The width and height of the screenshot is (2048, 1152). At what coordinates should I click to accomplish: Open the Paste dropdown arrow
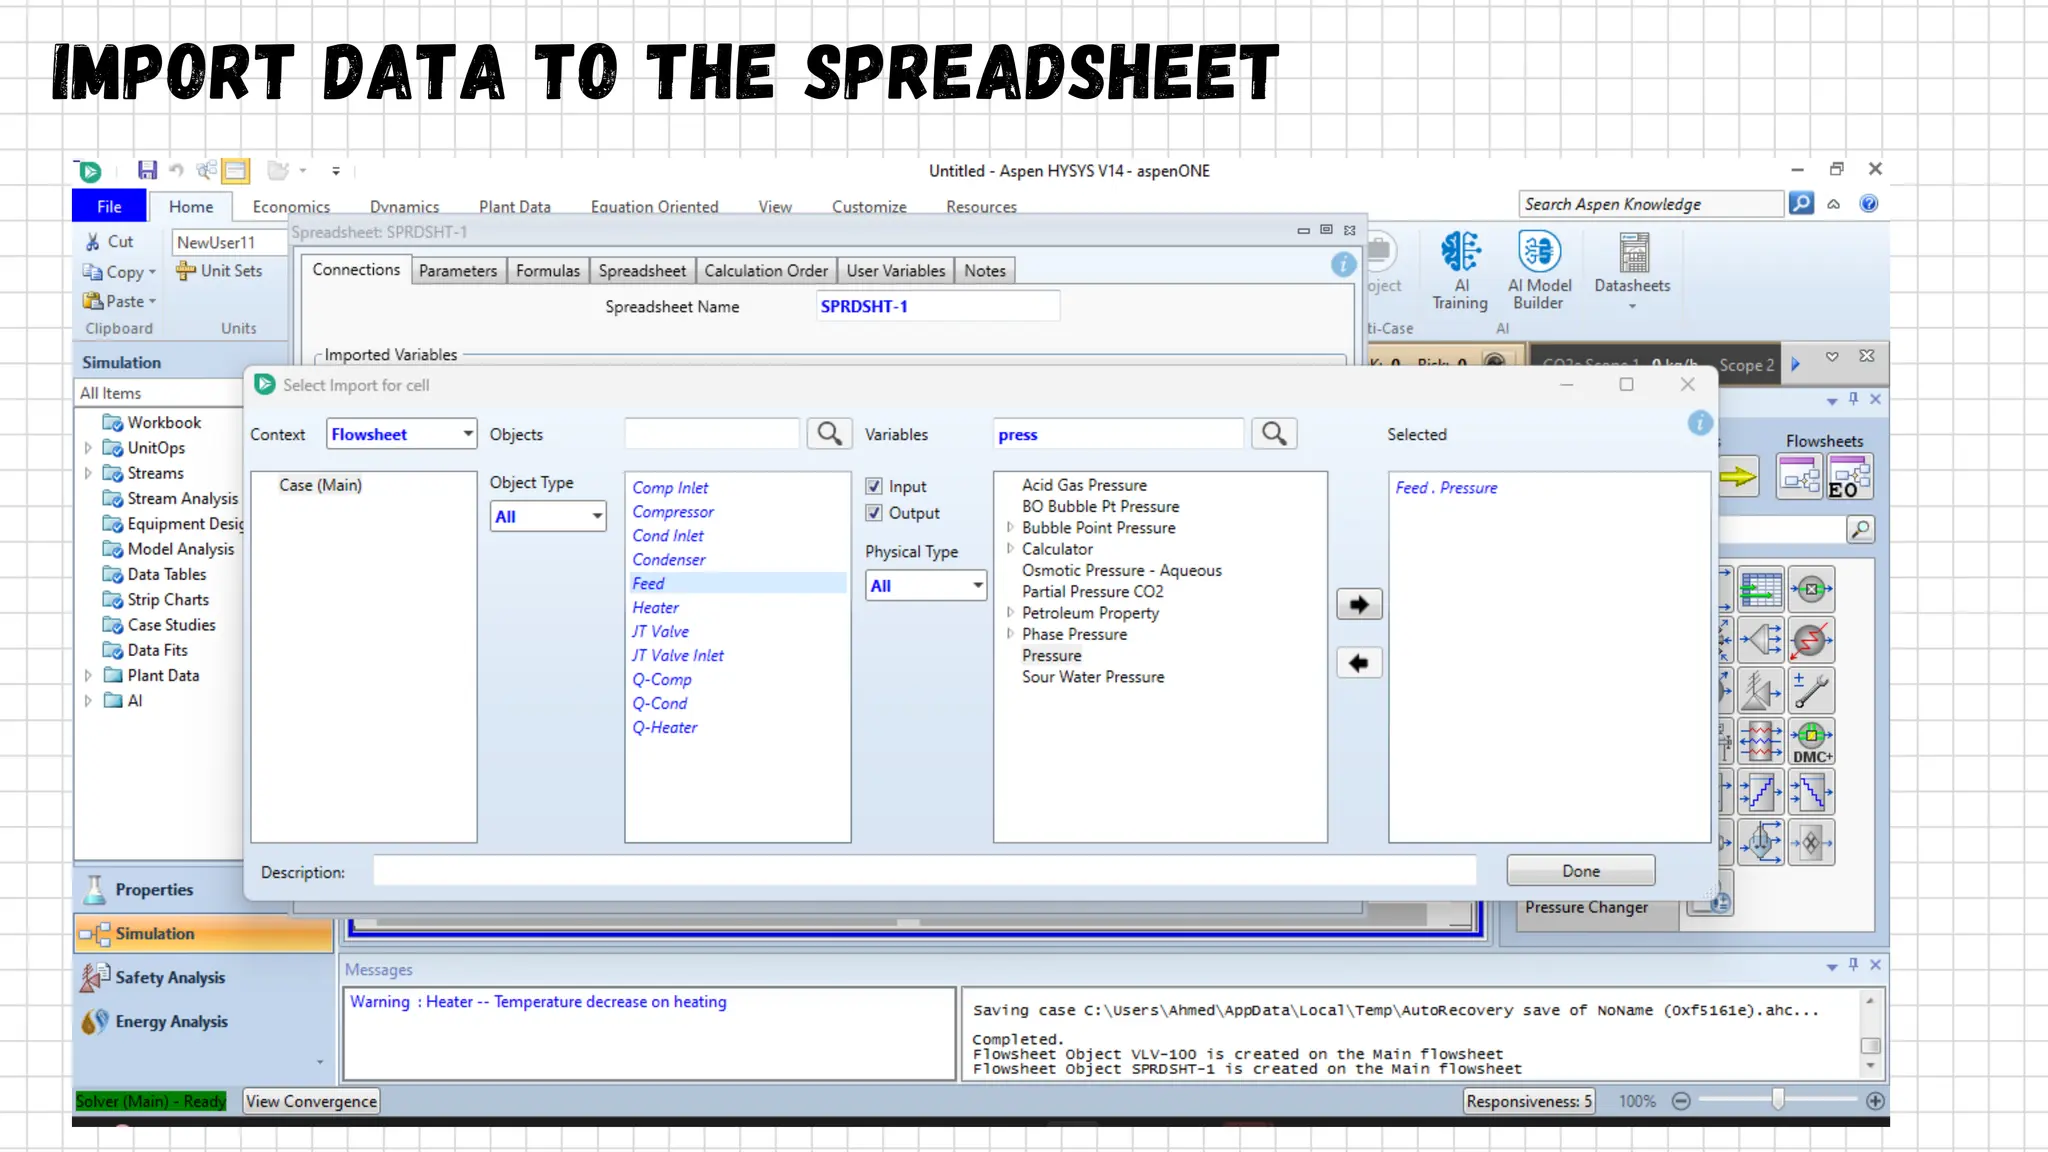pyautogui.click(x=152, y=301)
